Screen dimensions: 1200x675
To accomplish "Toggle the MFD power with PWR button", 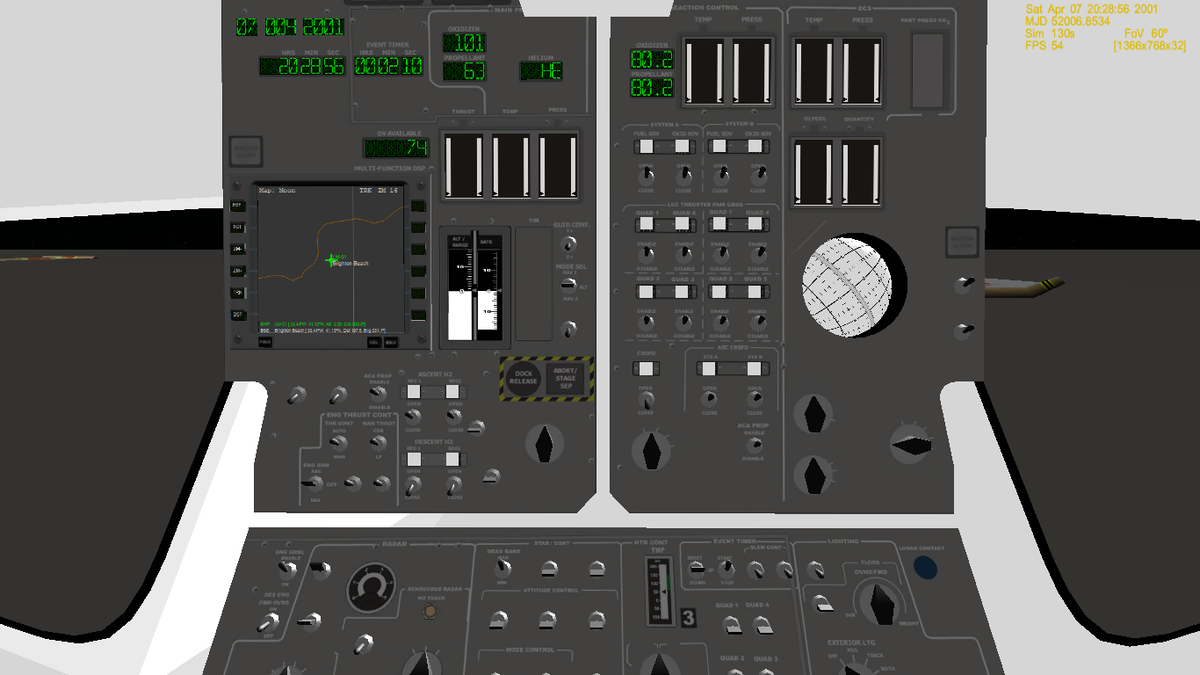I will (x=265, y=342).
